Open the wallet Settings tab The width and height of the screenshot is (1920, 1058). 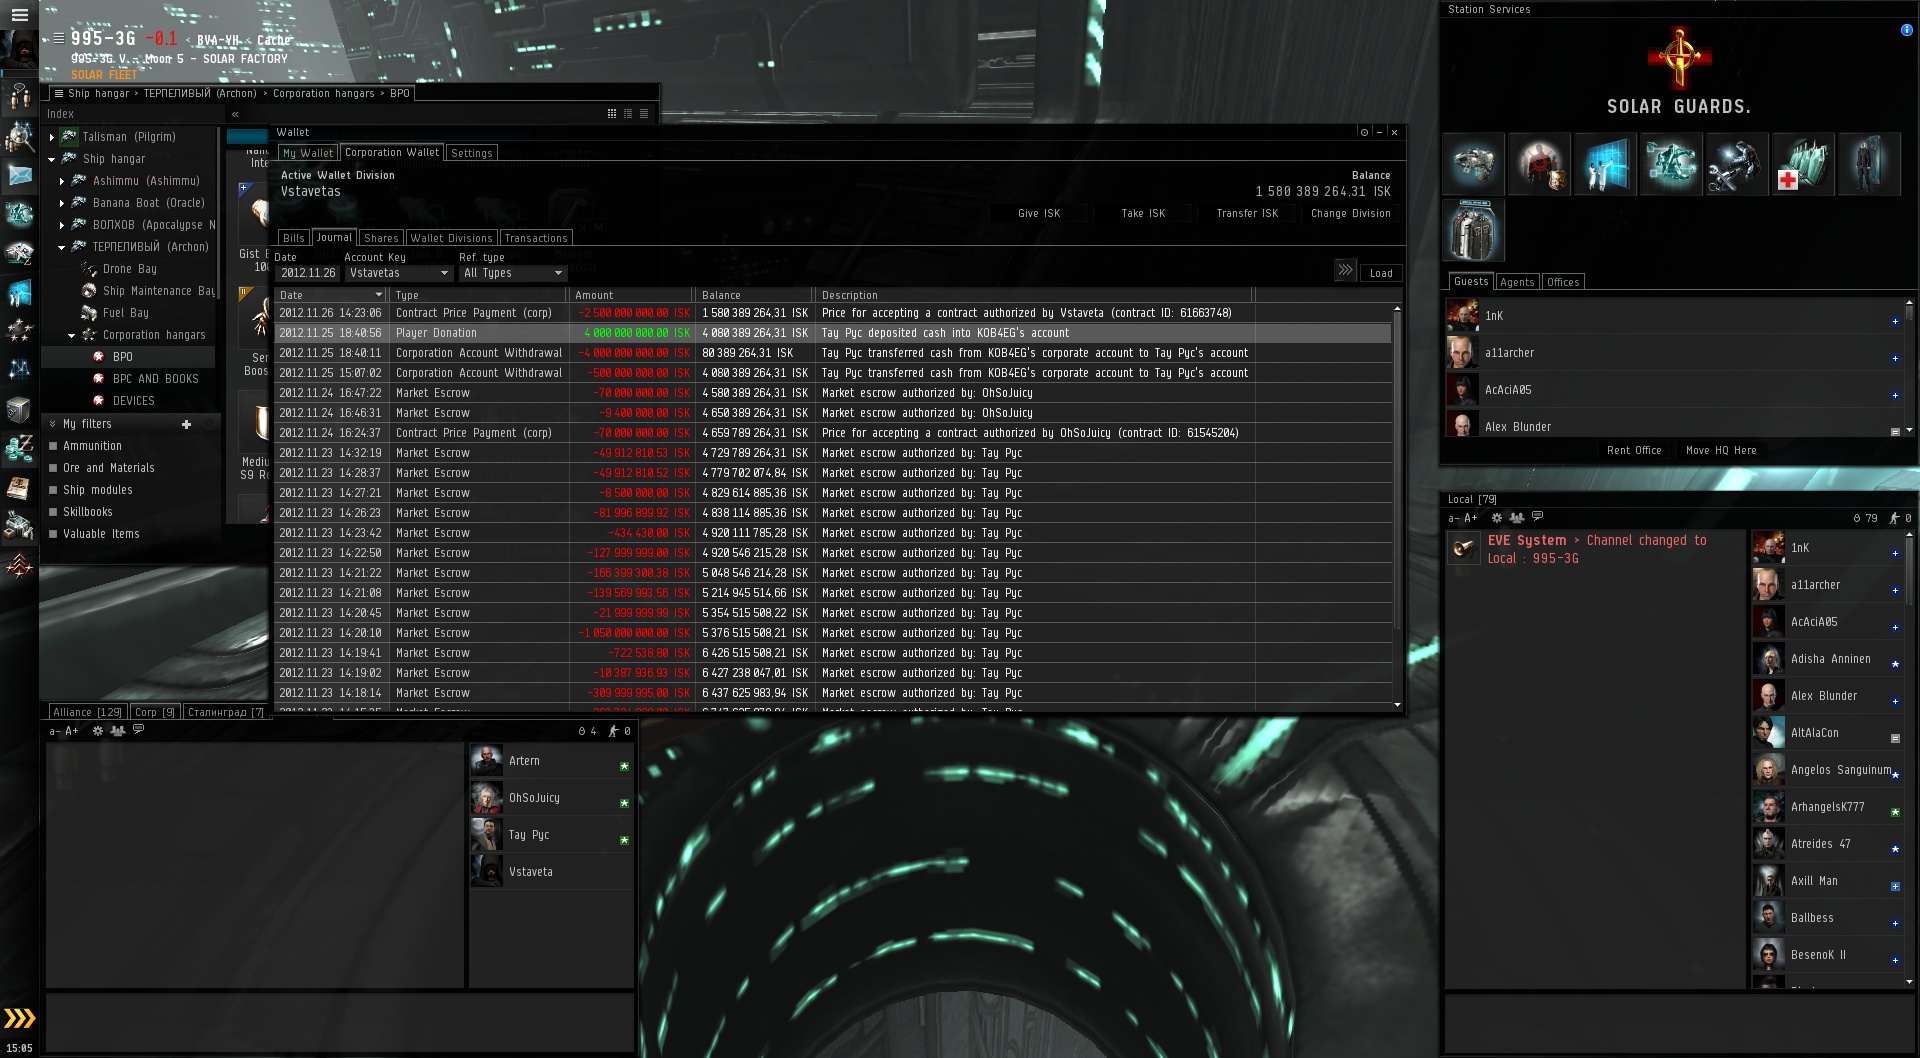click(x=471, y=153)
